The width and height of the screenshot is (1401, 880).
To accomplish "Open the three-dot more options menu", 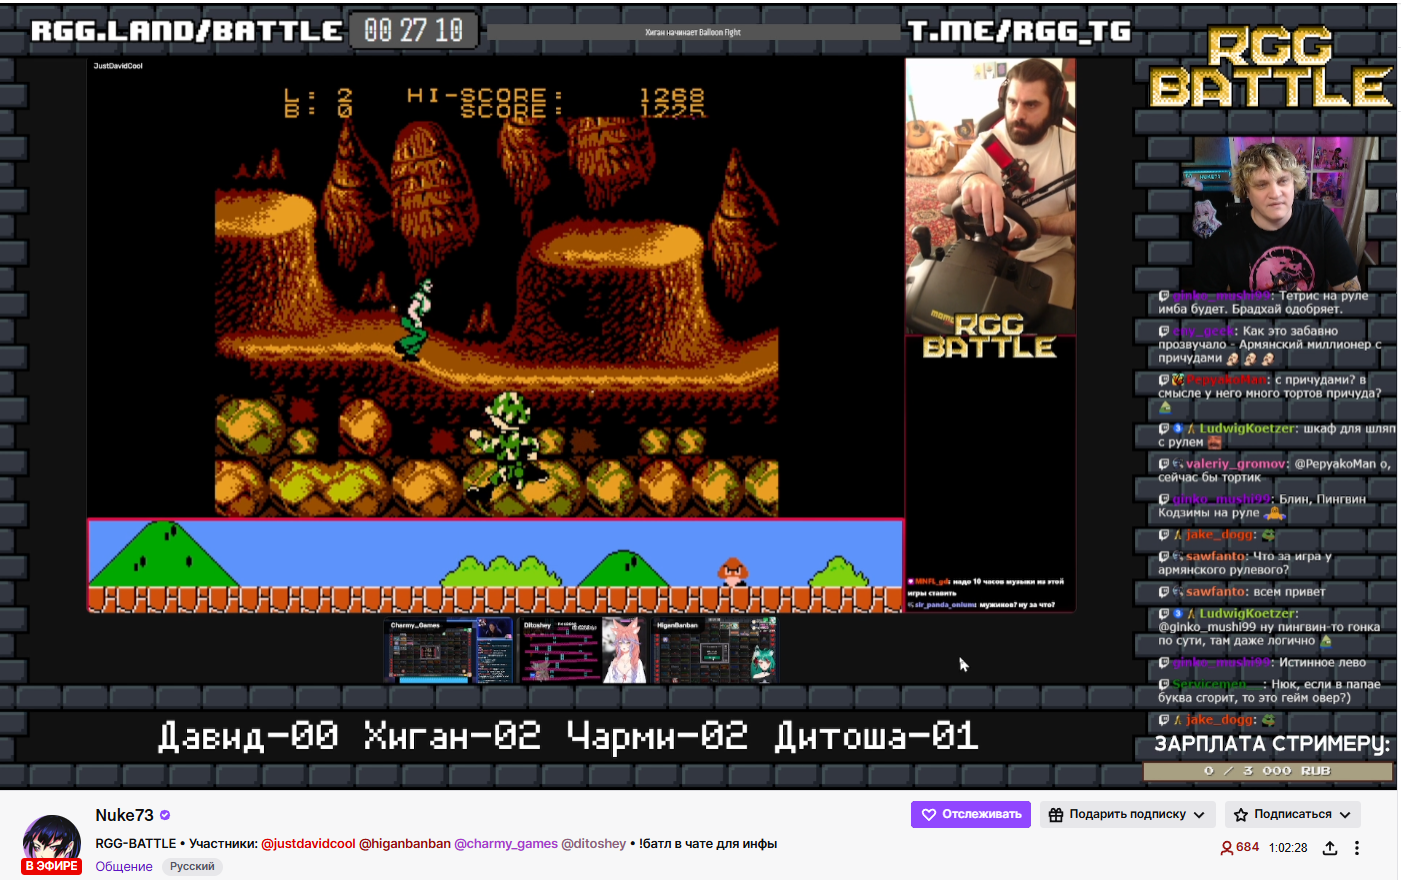I will point(1357,848).
